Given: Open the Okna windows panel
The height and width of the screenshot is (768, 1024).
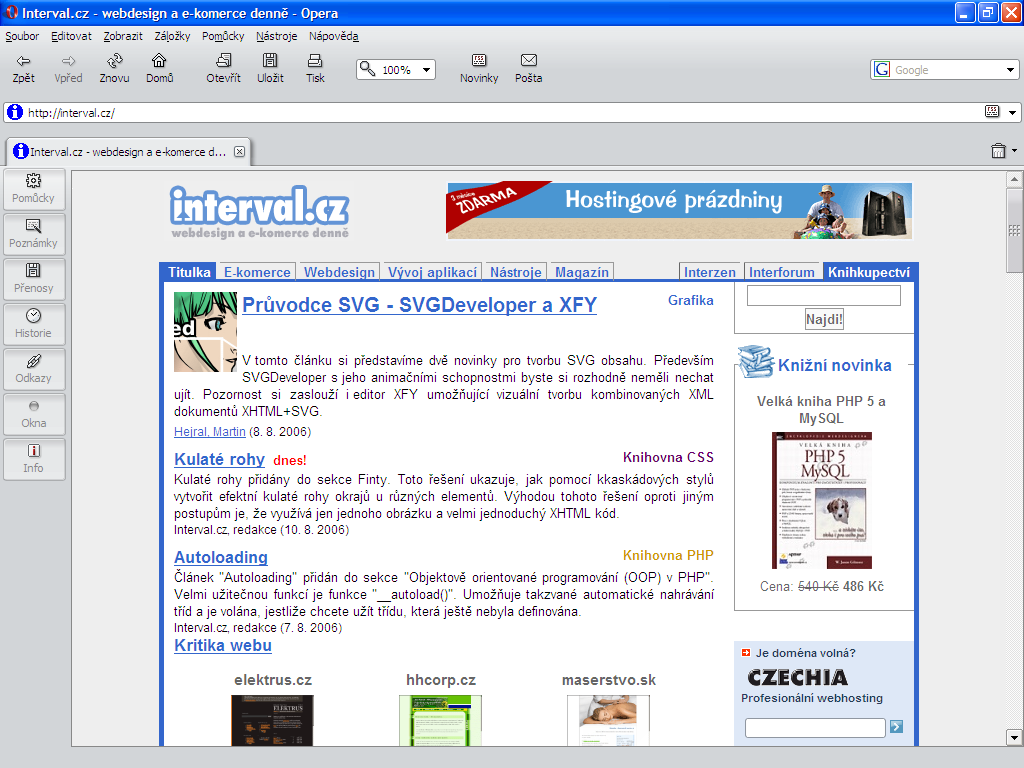Looking at the screenshot, I should tap(34, 414).
